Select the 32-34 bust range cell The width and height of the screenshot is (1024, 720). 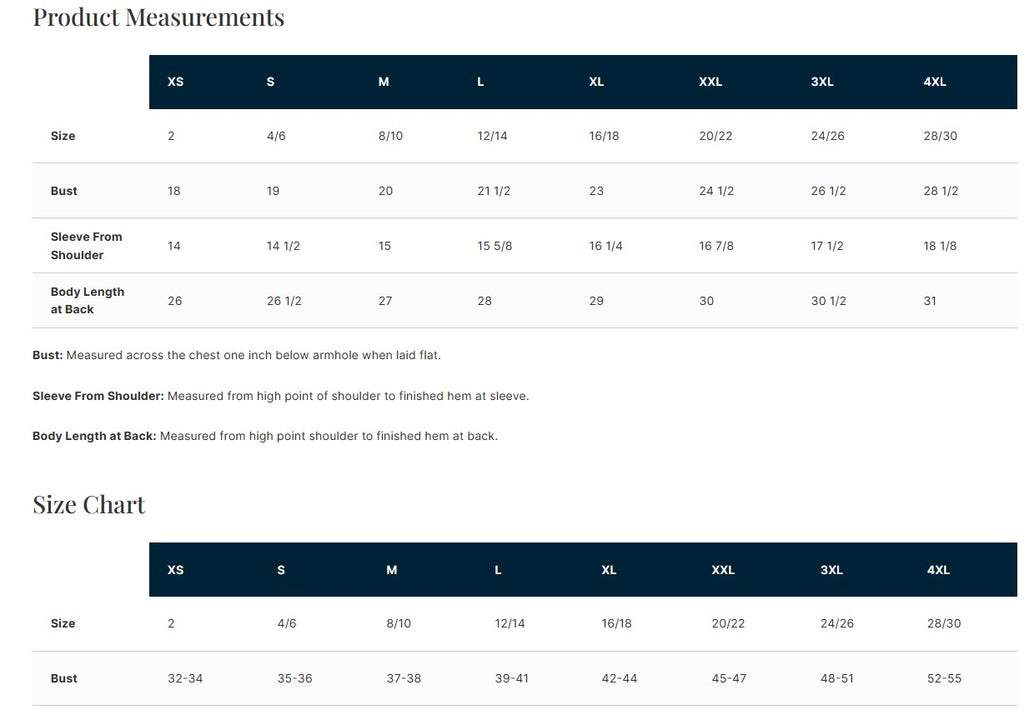click(x=185, y=679)
